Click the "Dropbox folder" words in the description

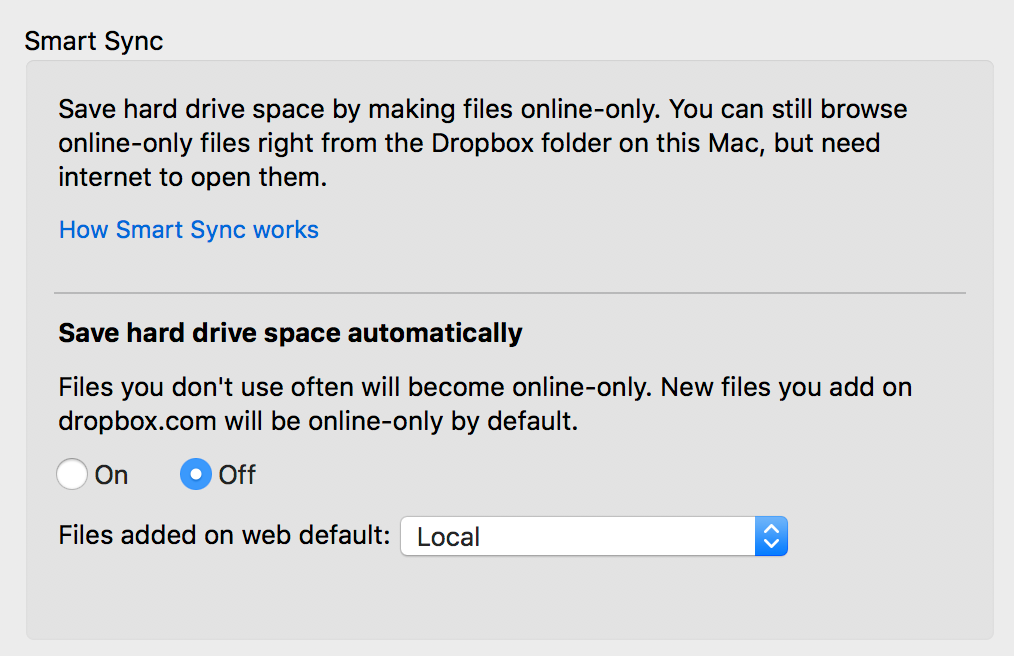coord(515,143)
